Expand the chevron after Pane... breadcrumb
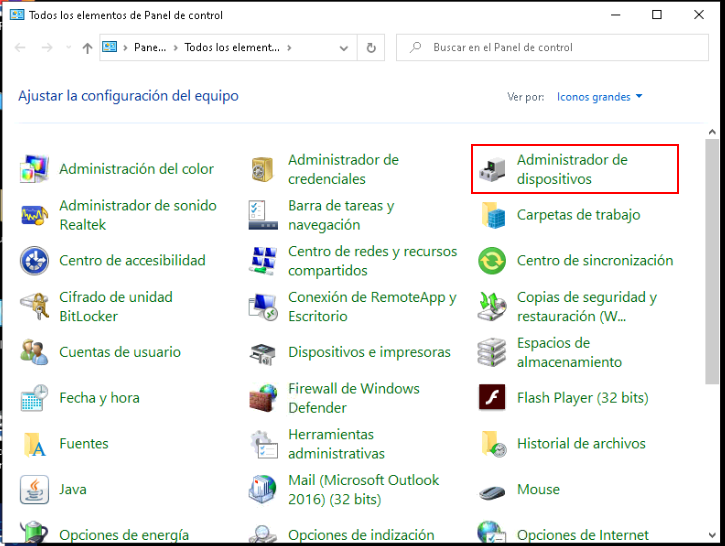 [x=175, y=48]
